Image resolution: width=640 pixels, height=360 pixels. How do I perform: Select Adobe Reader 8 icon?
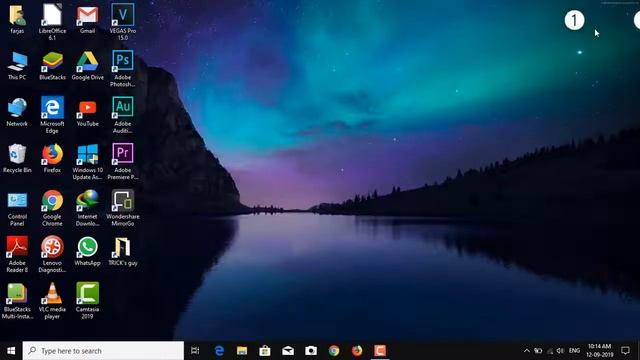click(17, 255)
